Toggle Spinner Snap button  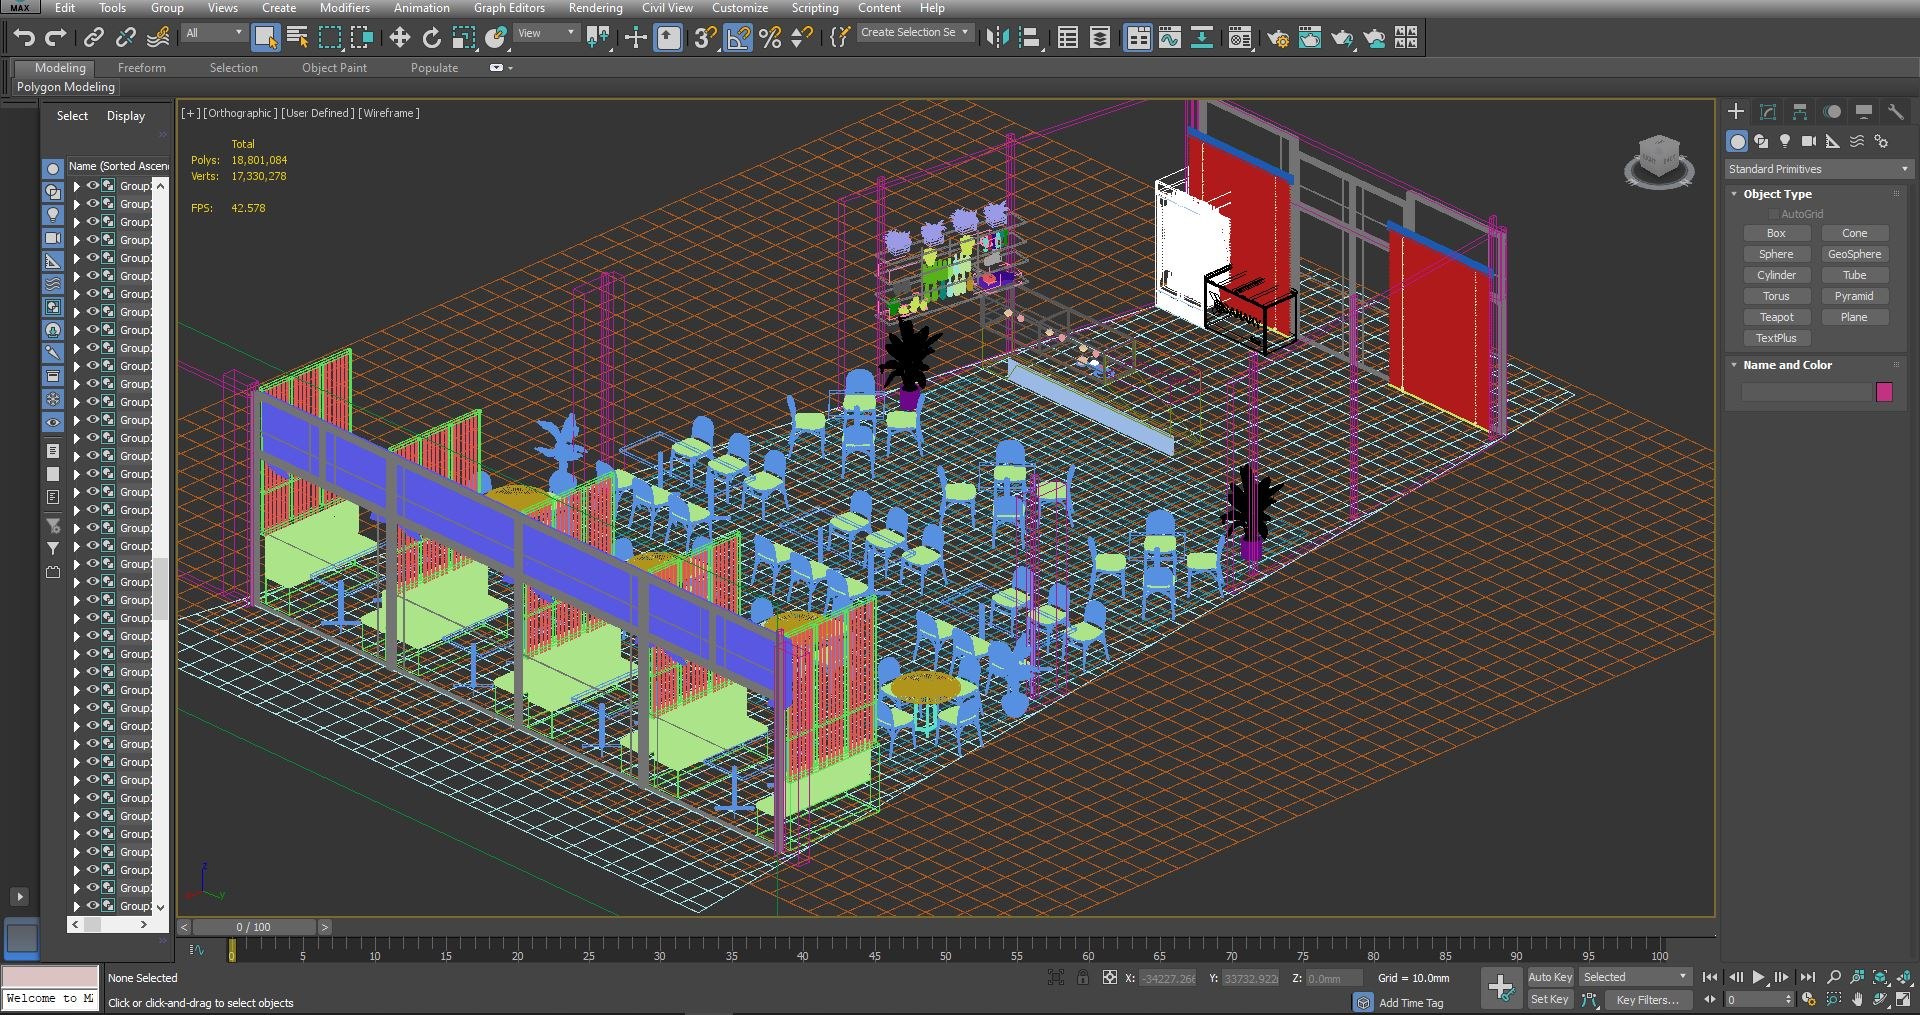point(802,38)
